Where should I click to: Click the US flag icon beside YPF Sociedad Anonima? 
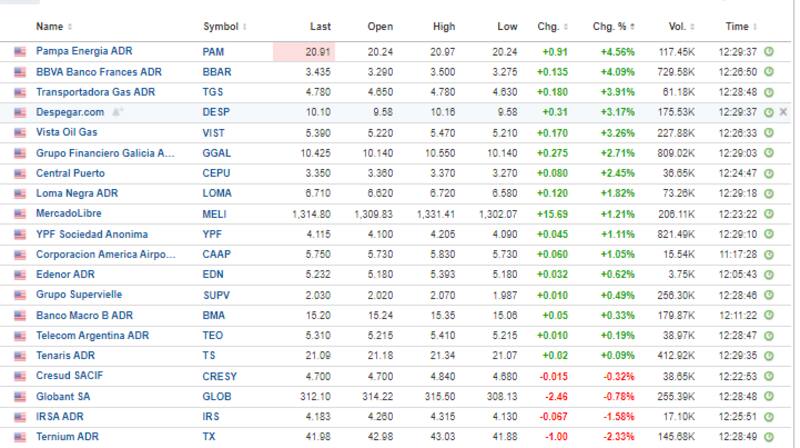point(19,234)
